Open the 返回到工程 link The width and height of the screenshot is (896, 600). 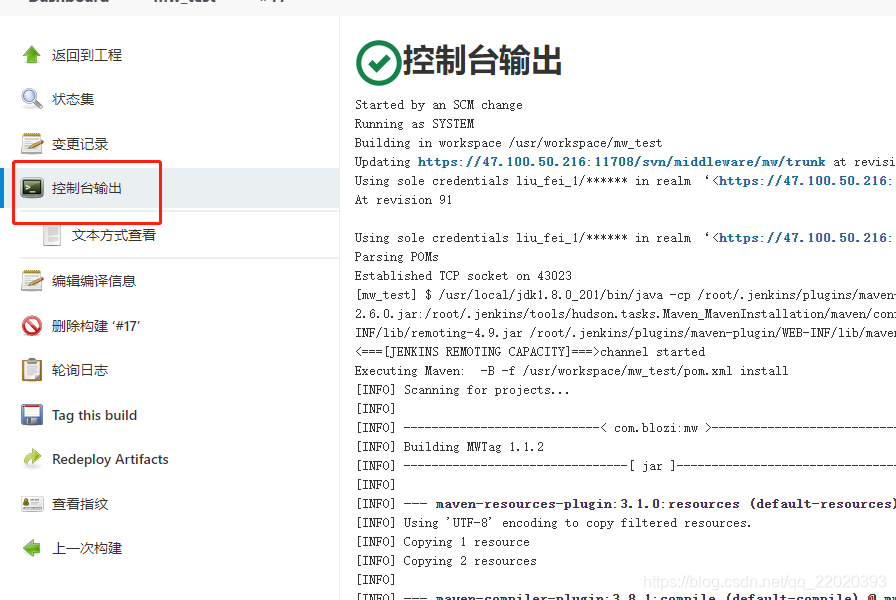[x=87, y=55]
